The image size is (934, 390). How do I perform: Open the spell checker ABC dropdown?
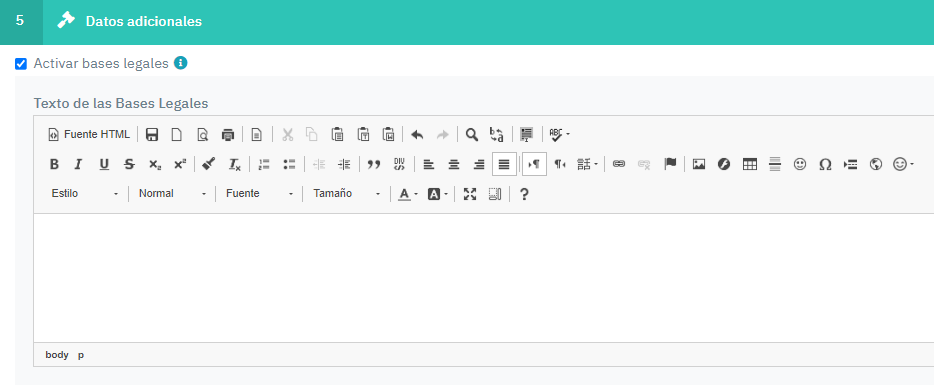559,135
